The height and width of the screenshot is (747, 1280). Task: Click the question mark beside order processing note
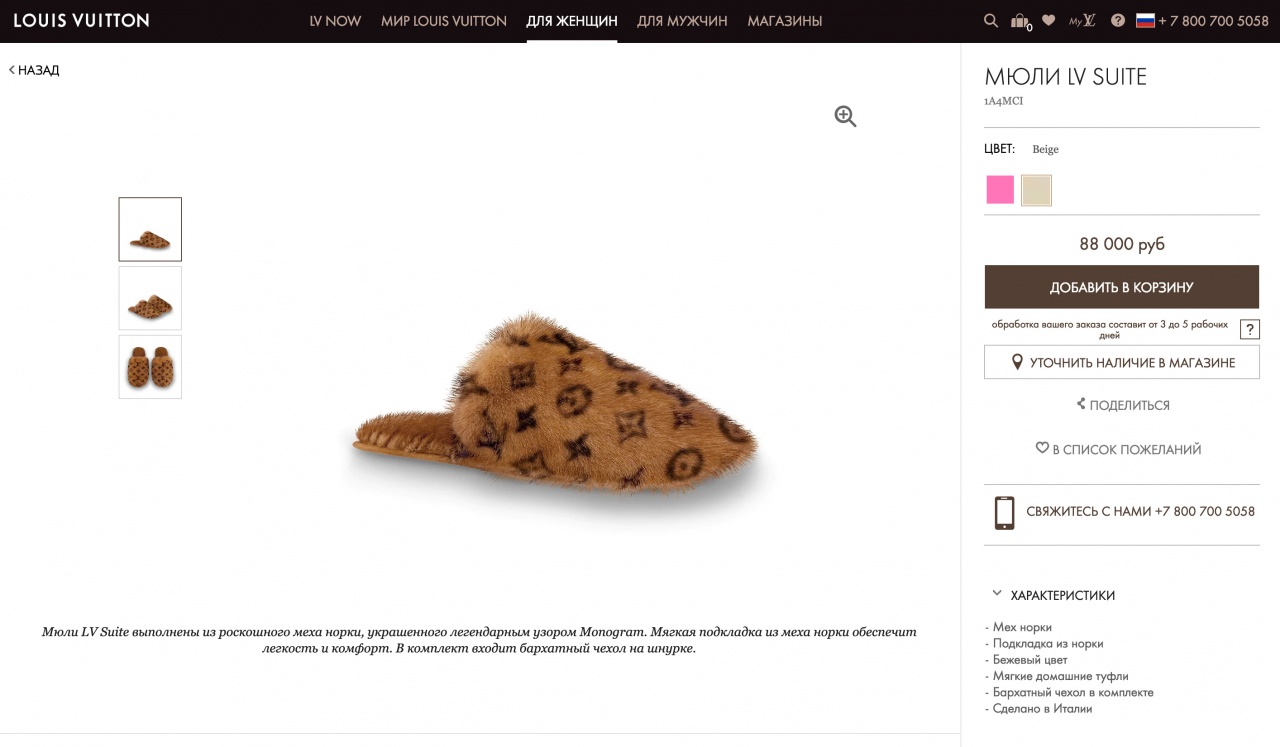pos(1249,330)
